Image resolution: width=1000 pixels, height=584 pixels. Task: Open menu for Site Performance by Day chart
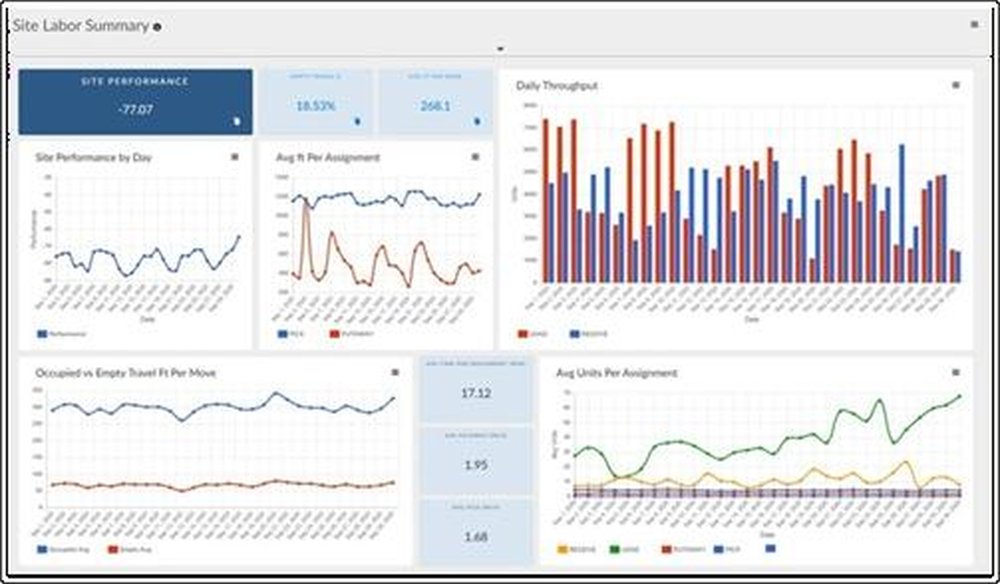tap(234, 157)
